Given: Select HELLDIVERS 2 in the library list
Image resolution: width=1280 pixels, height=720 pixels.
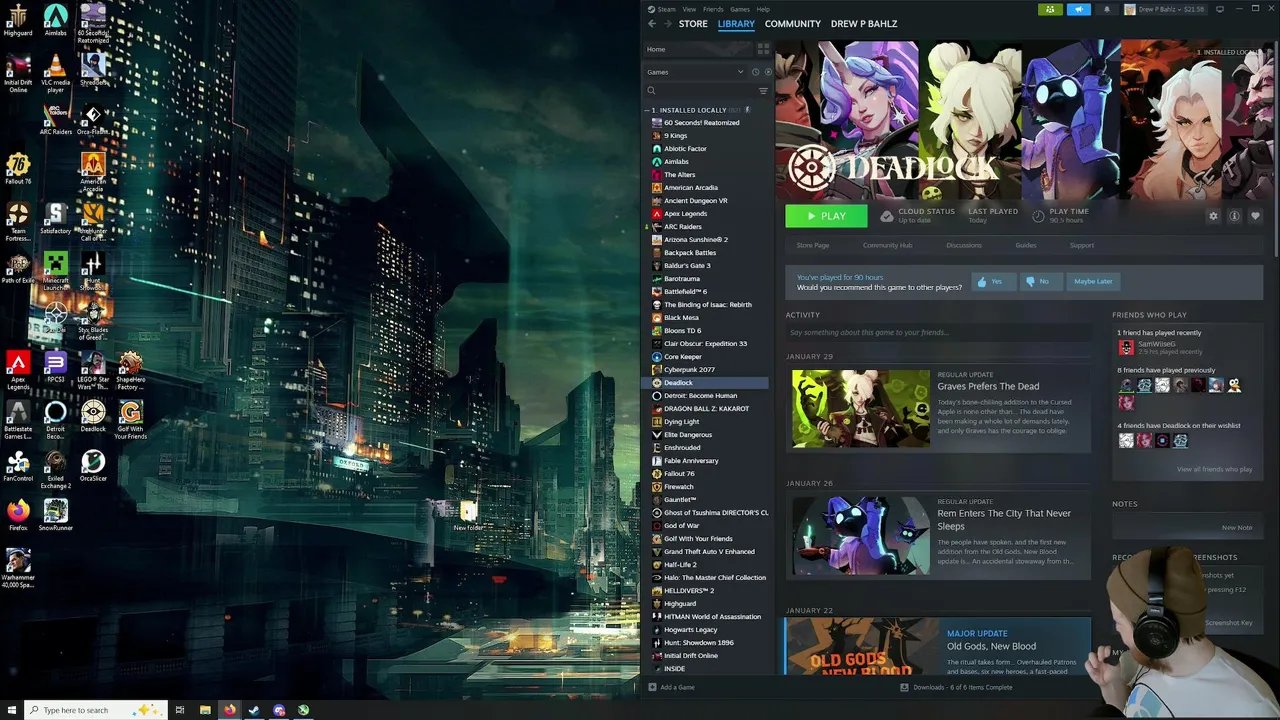Looking at the screenshot, I should (x=689, y=591).
